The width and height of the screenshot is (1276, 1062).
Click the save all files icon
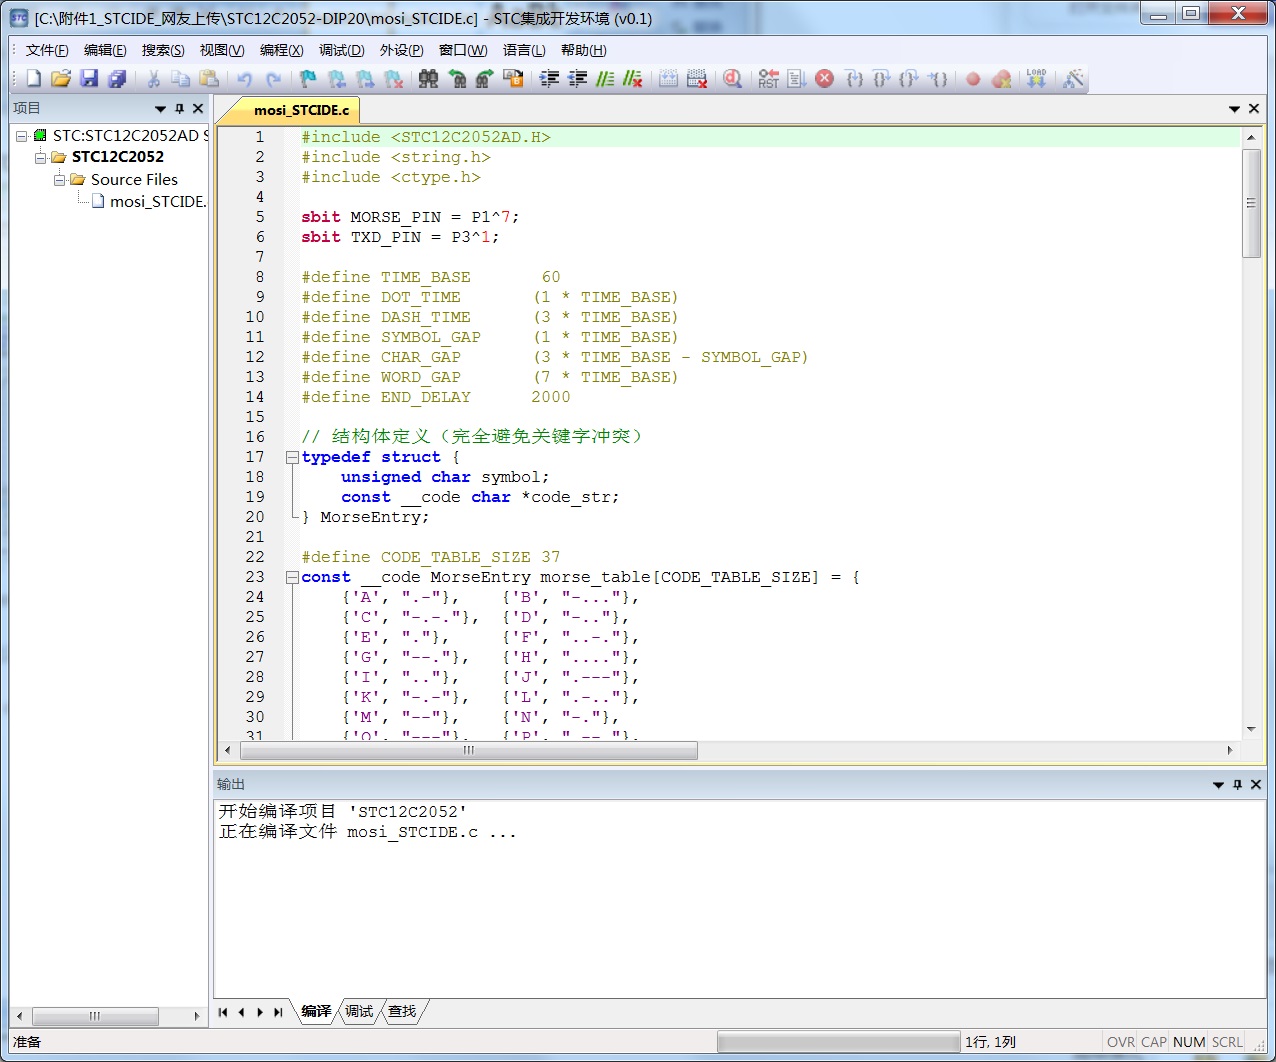(117, 79)
